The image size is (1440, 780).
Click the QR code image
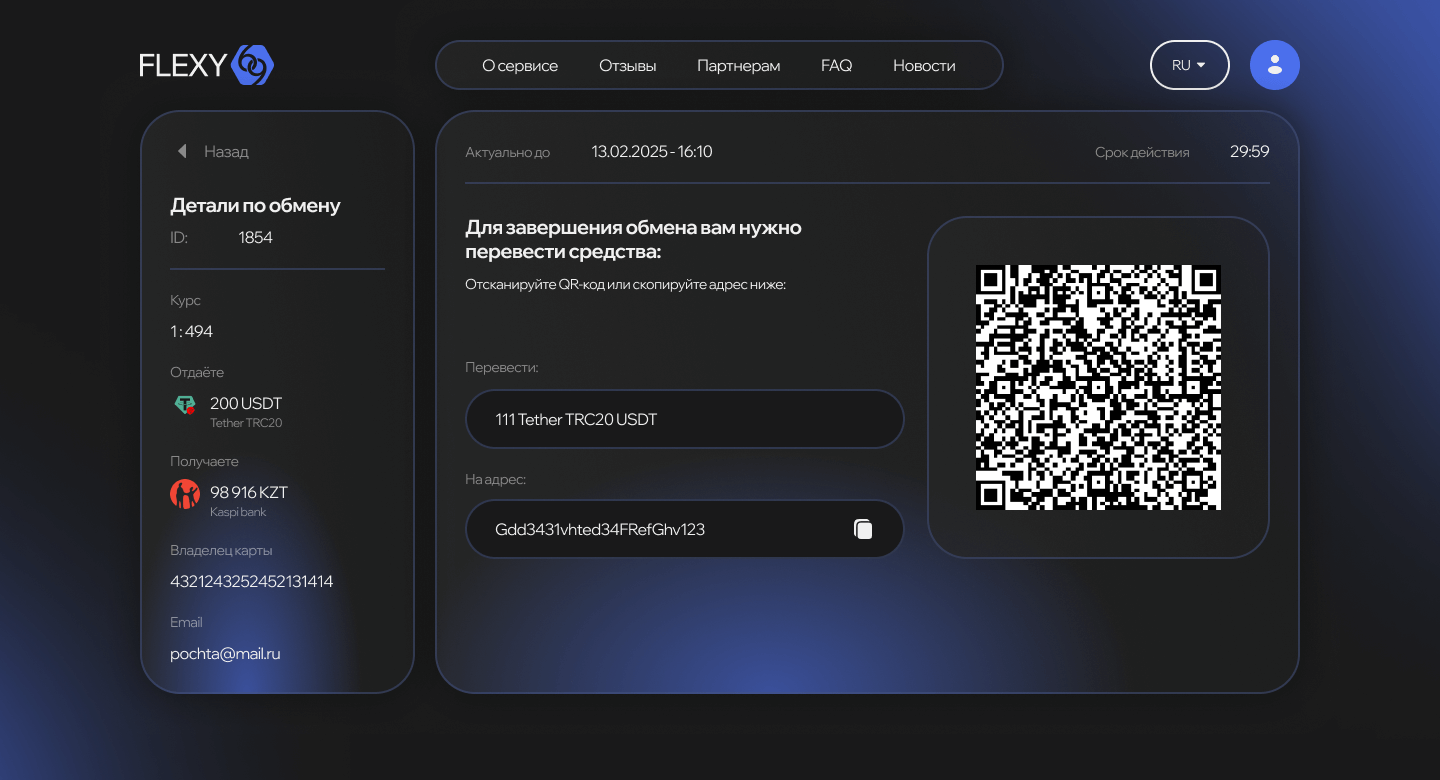click(1098, 387)
